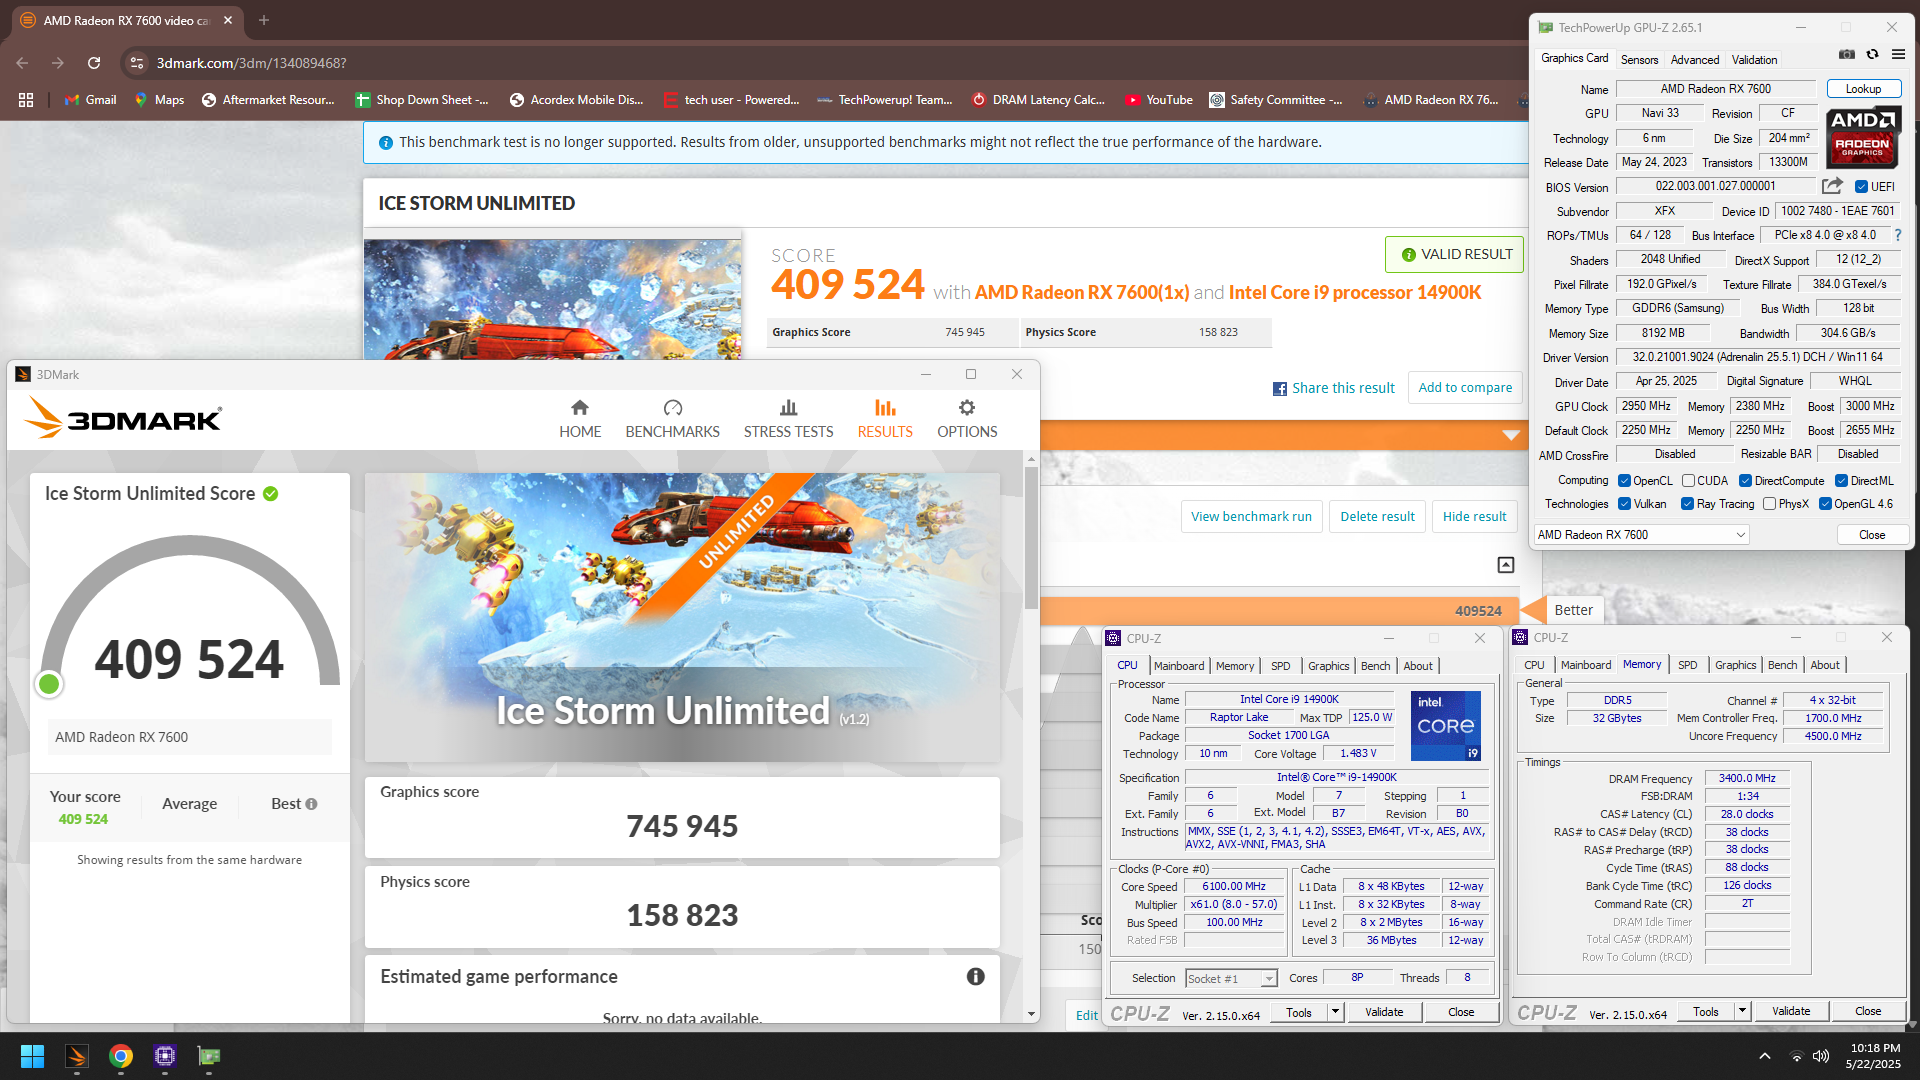This screenshot has width=1920, height=1080.
Task: Click 3DMark taskbar icon
Action: (77, 1056)
